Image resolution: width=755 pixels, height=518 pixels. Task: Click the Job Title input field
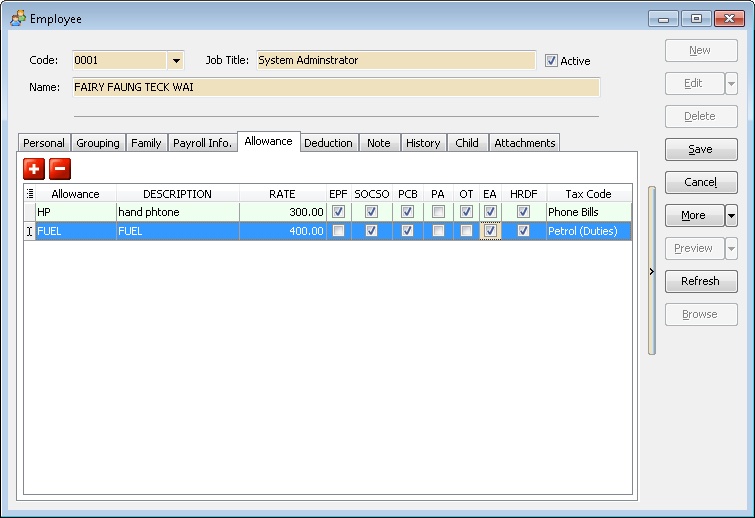tap(396, 61)
